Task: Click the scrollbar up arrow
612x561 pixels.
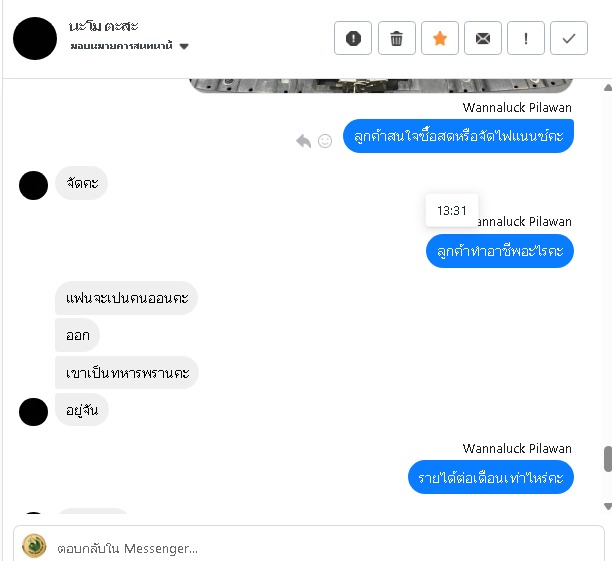Action: tap(607, 88)
